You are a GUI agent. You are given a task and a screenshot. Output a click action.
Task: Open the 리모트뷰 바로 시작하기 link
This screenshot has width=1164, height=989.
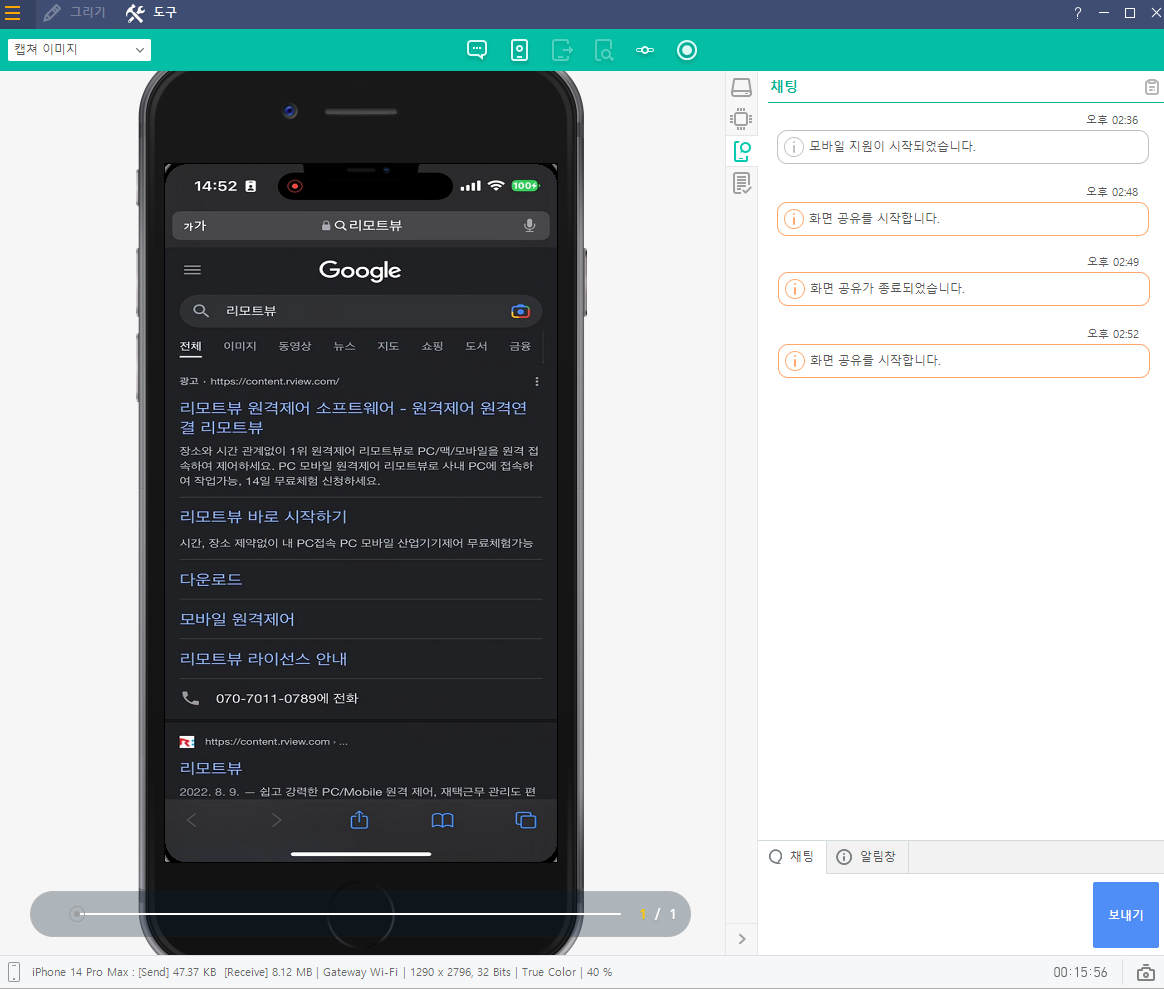(264, 517)
